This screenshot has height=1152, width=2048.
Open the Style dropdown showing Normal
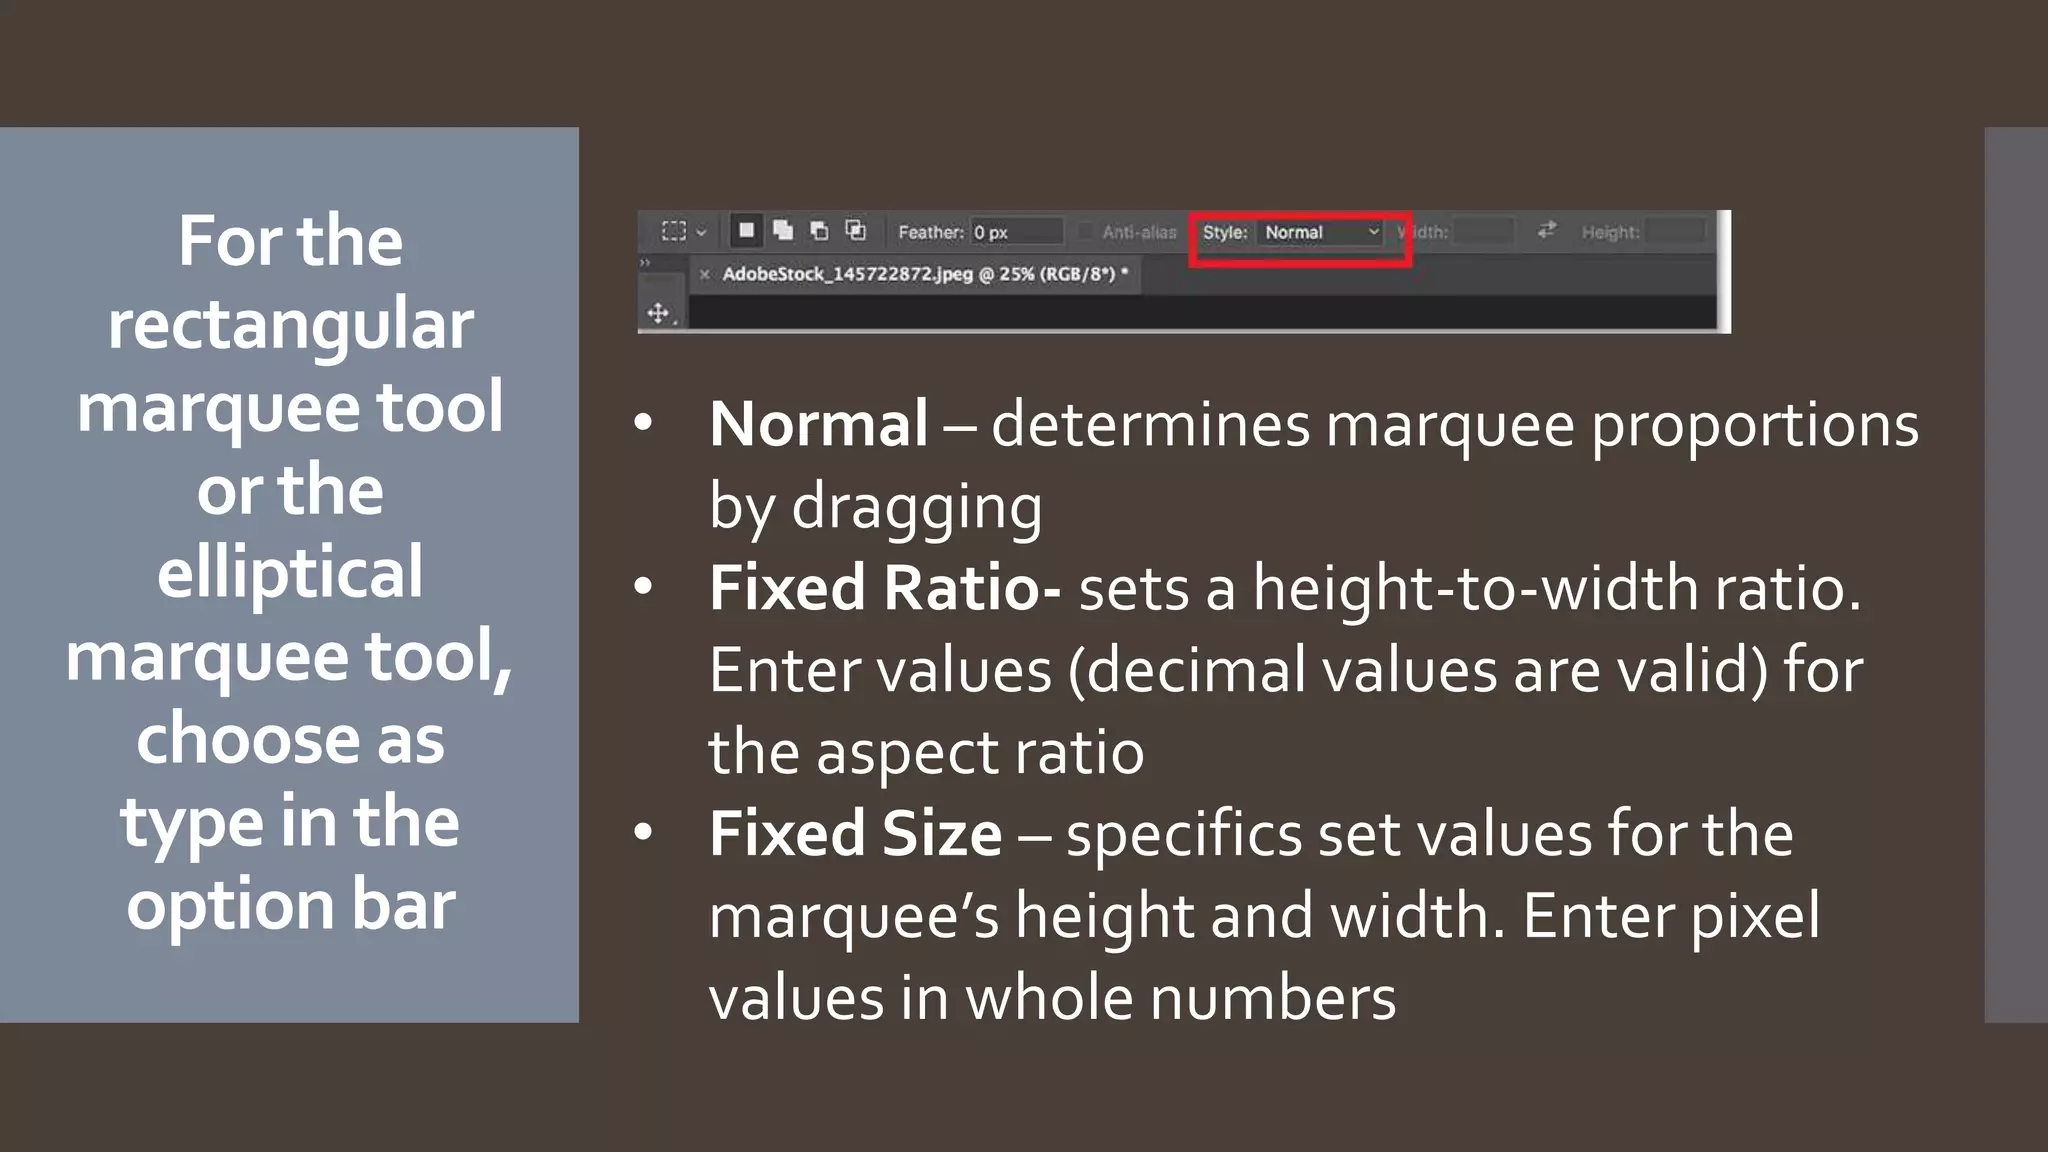click(1320, 232)
